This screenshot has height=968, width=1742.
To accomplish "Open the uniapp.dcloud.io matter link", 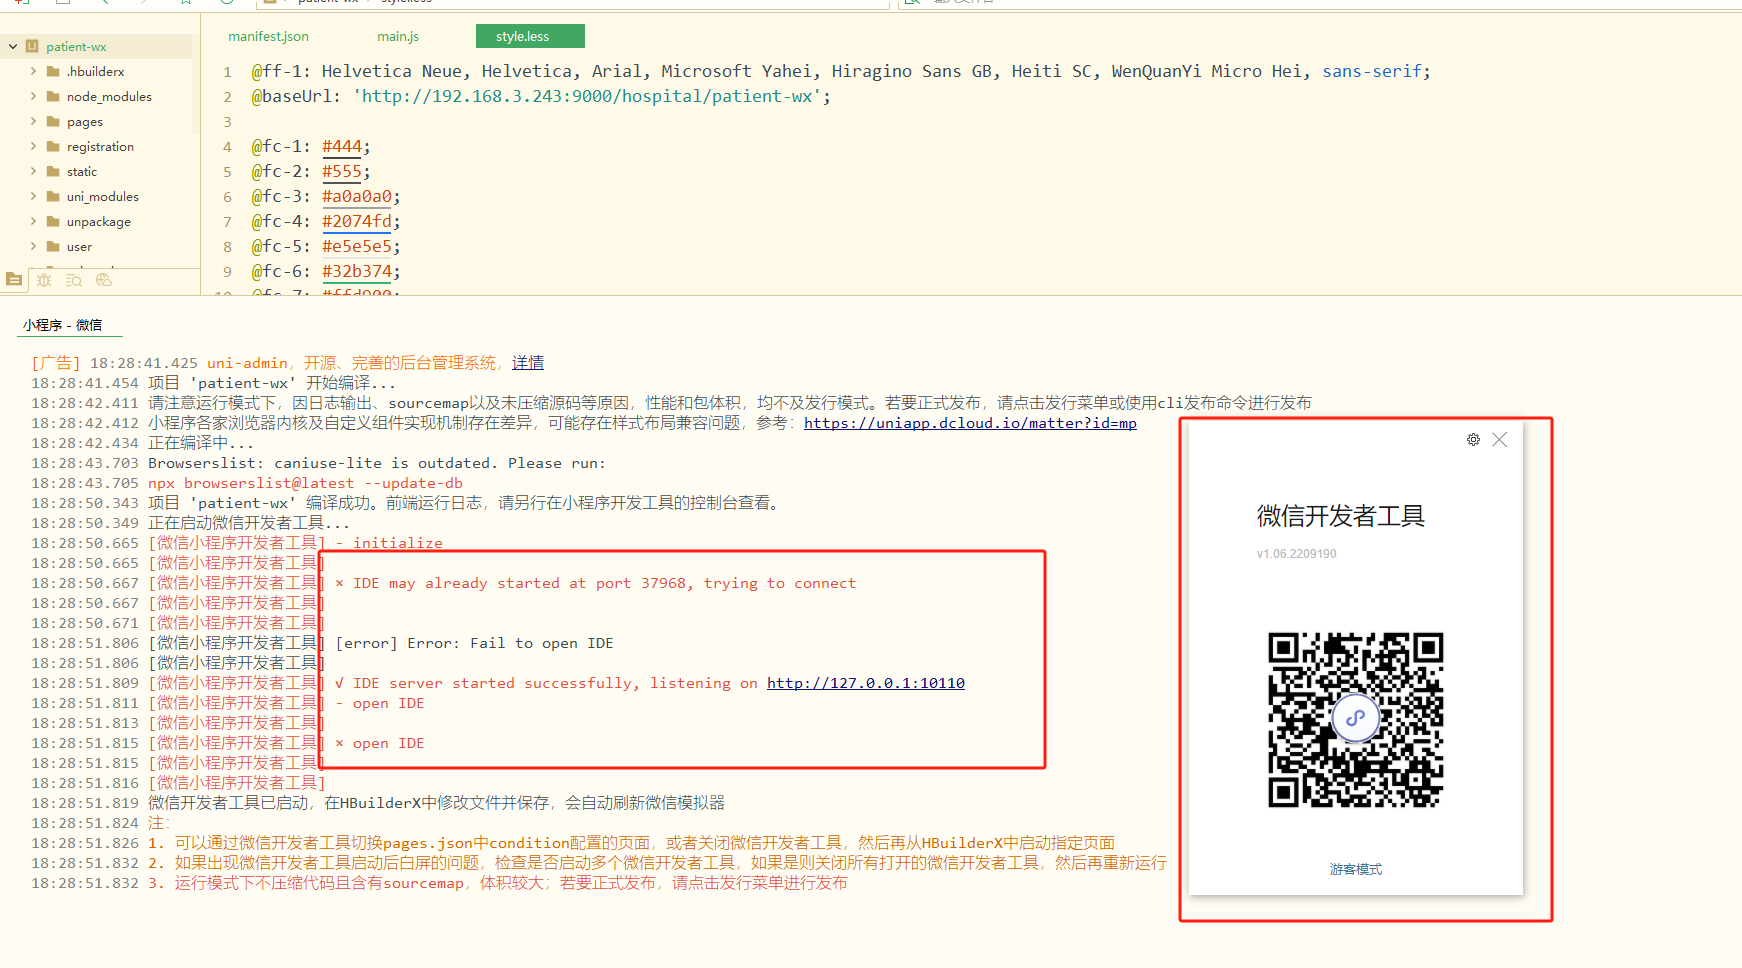I will [x=970, y=423].
